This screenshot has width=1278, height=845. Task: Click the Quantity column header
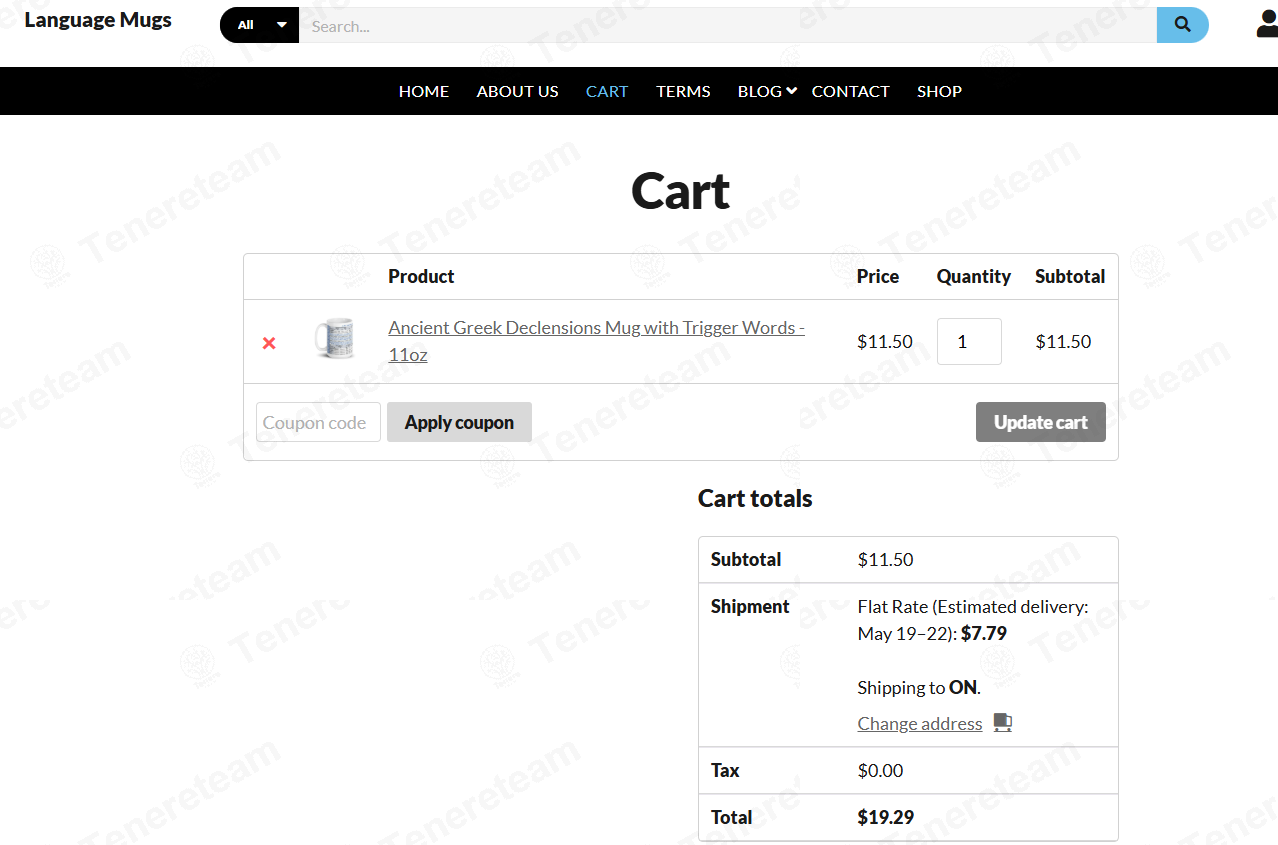[974, 276]
